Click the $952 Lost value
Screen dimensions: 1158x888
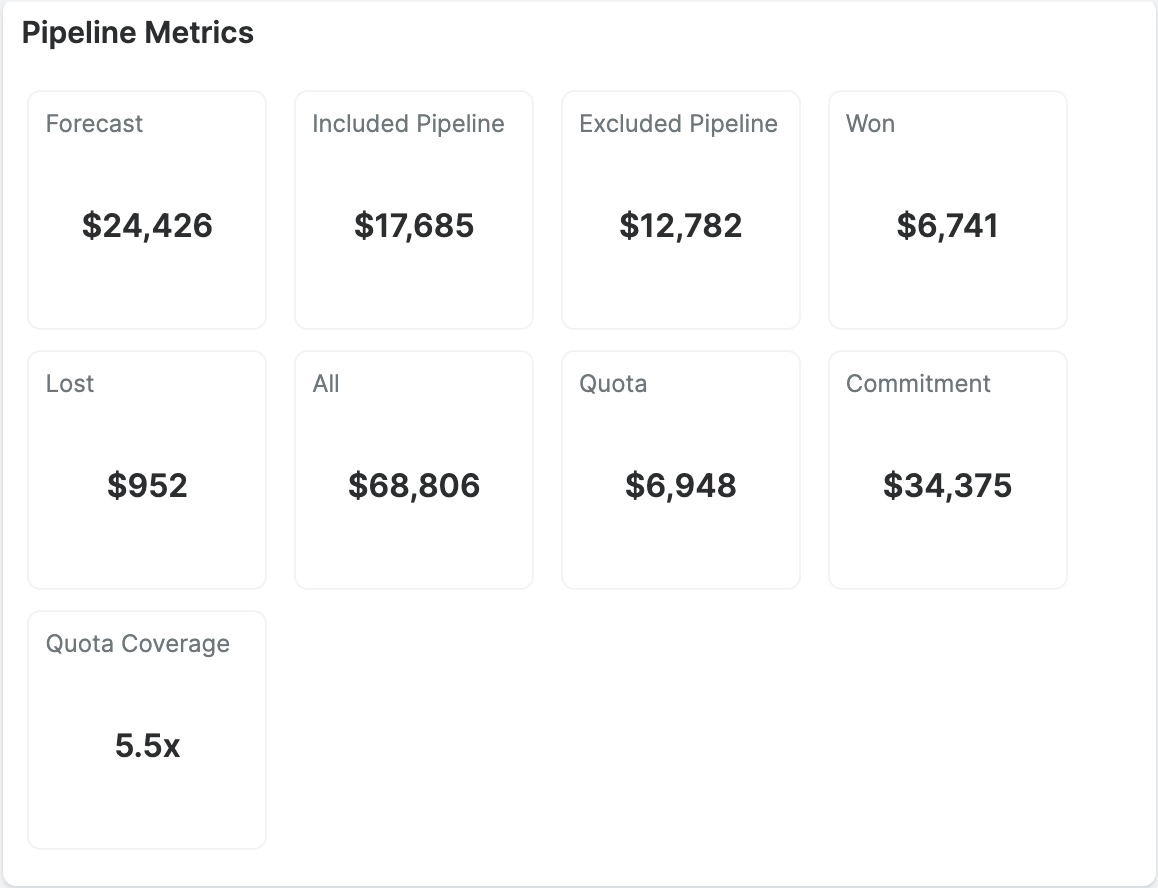tap(146, 486)
